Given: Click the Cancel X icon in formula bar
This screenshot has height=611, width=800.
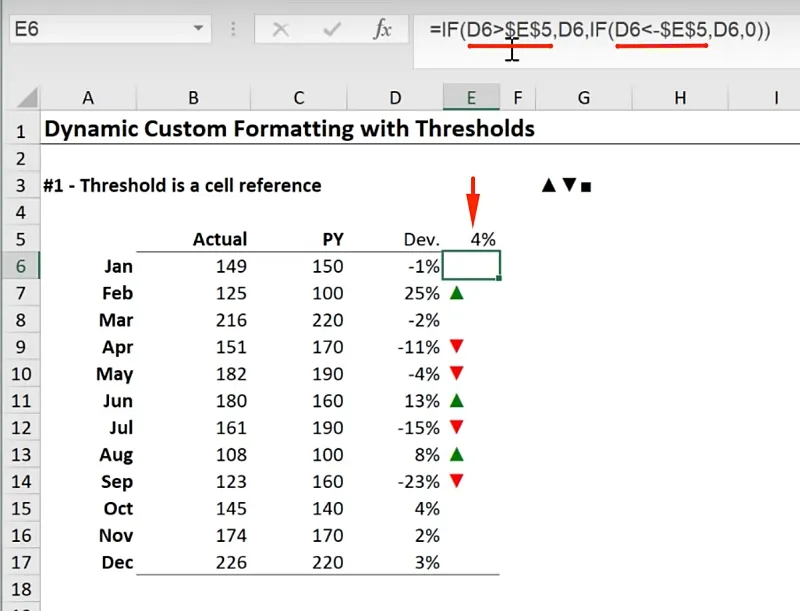Looking at the screenshot, I should click(281, 30).
